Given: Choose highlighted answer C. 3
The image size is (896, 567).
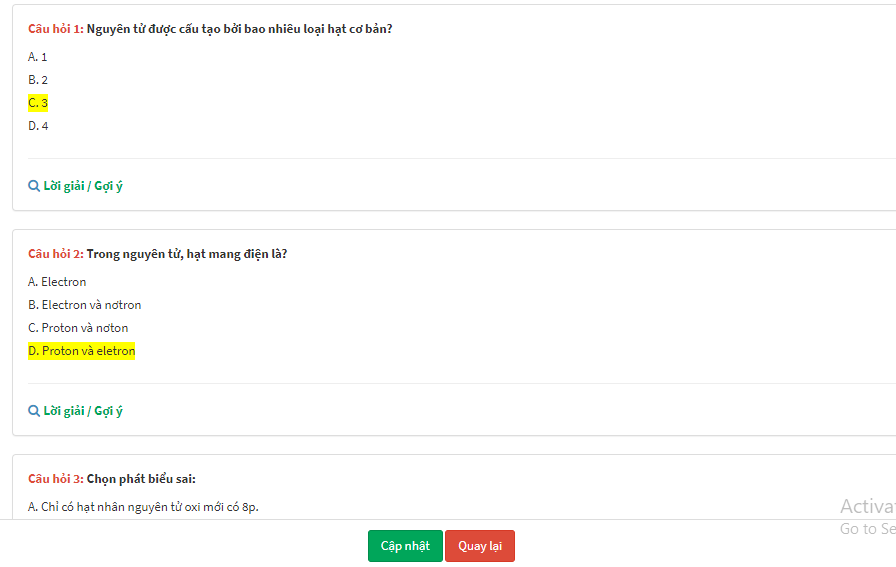Looking at the screenshot, I should (x=38, y=103).
